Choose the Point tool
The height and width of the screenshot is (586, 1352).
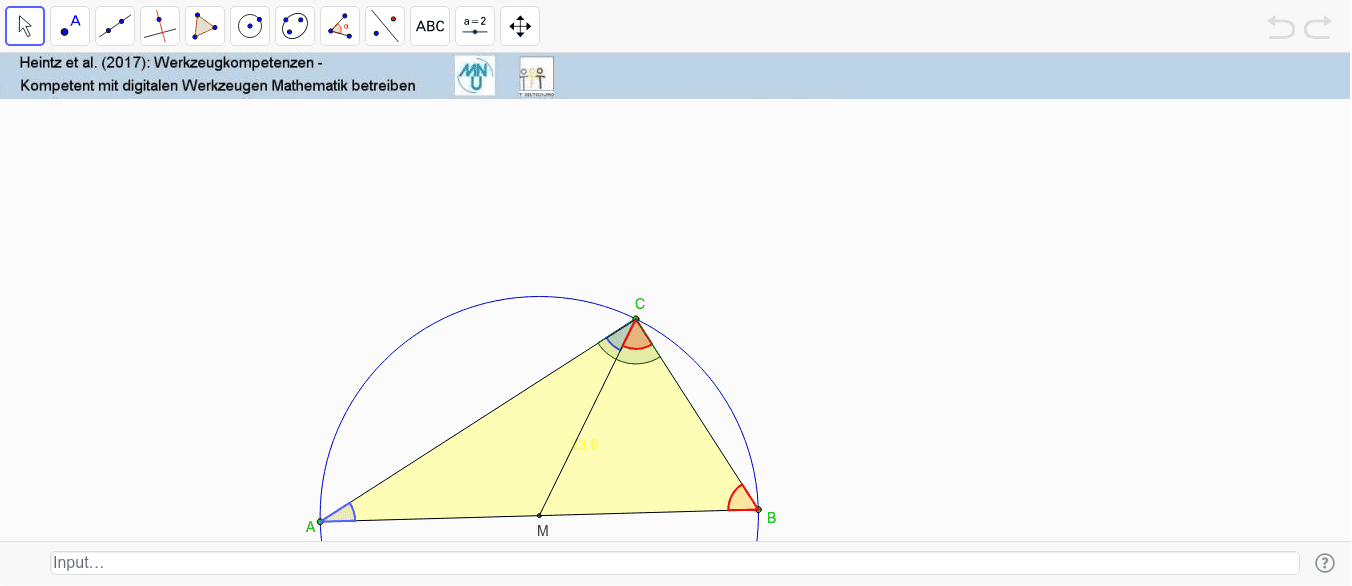[x=70, y=26]
